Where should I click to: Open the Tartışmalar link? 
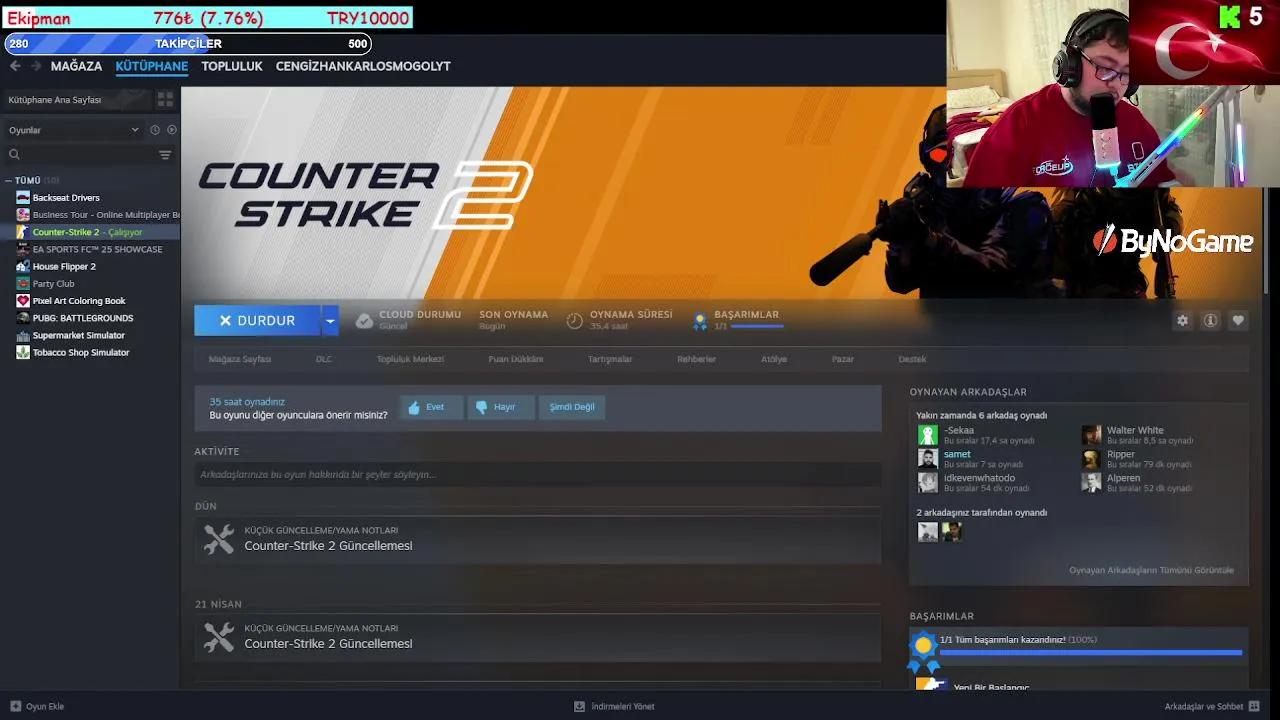610,359
